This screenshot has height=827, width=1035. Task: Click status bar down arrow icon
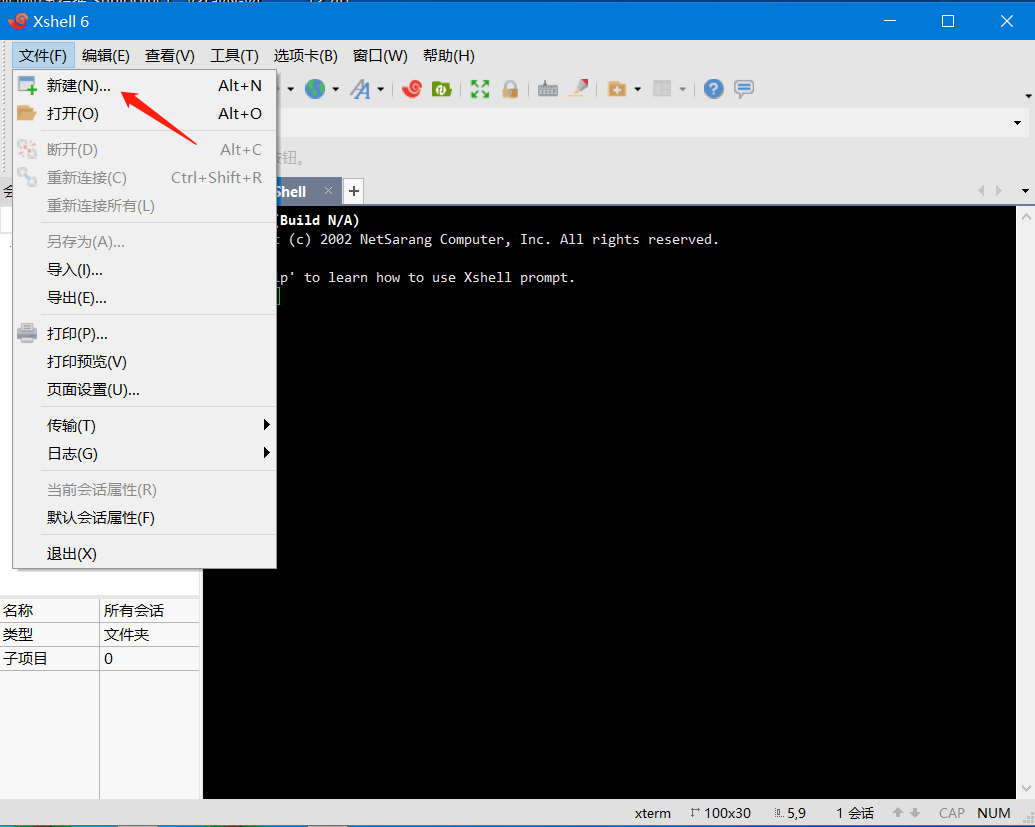click(x=915, y=813)
